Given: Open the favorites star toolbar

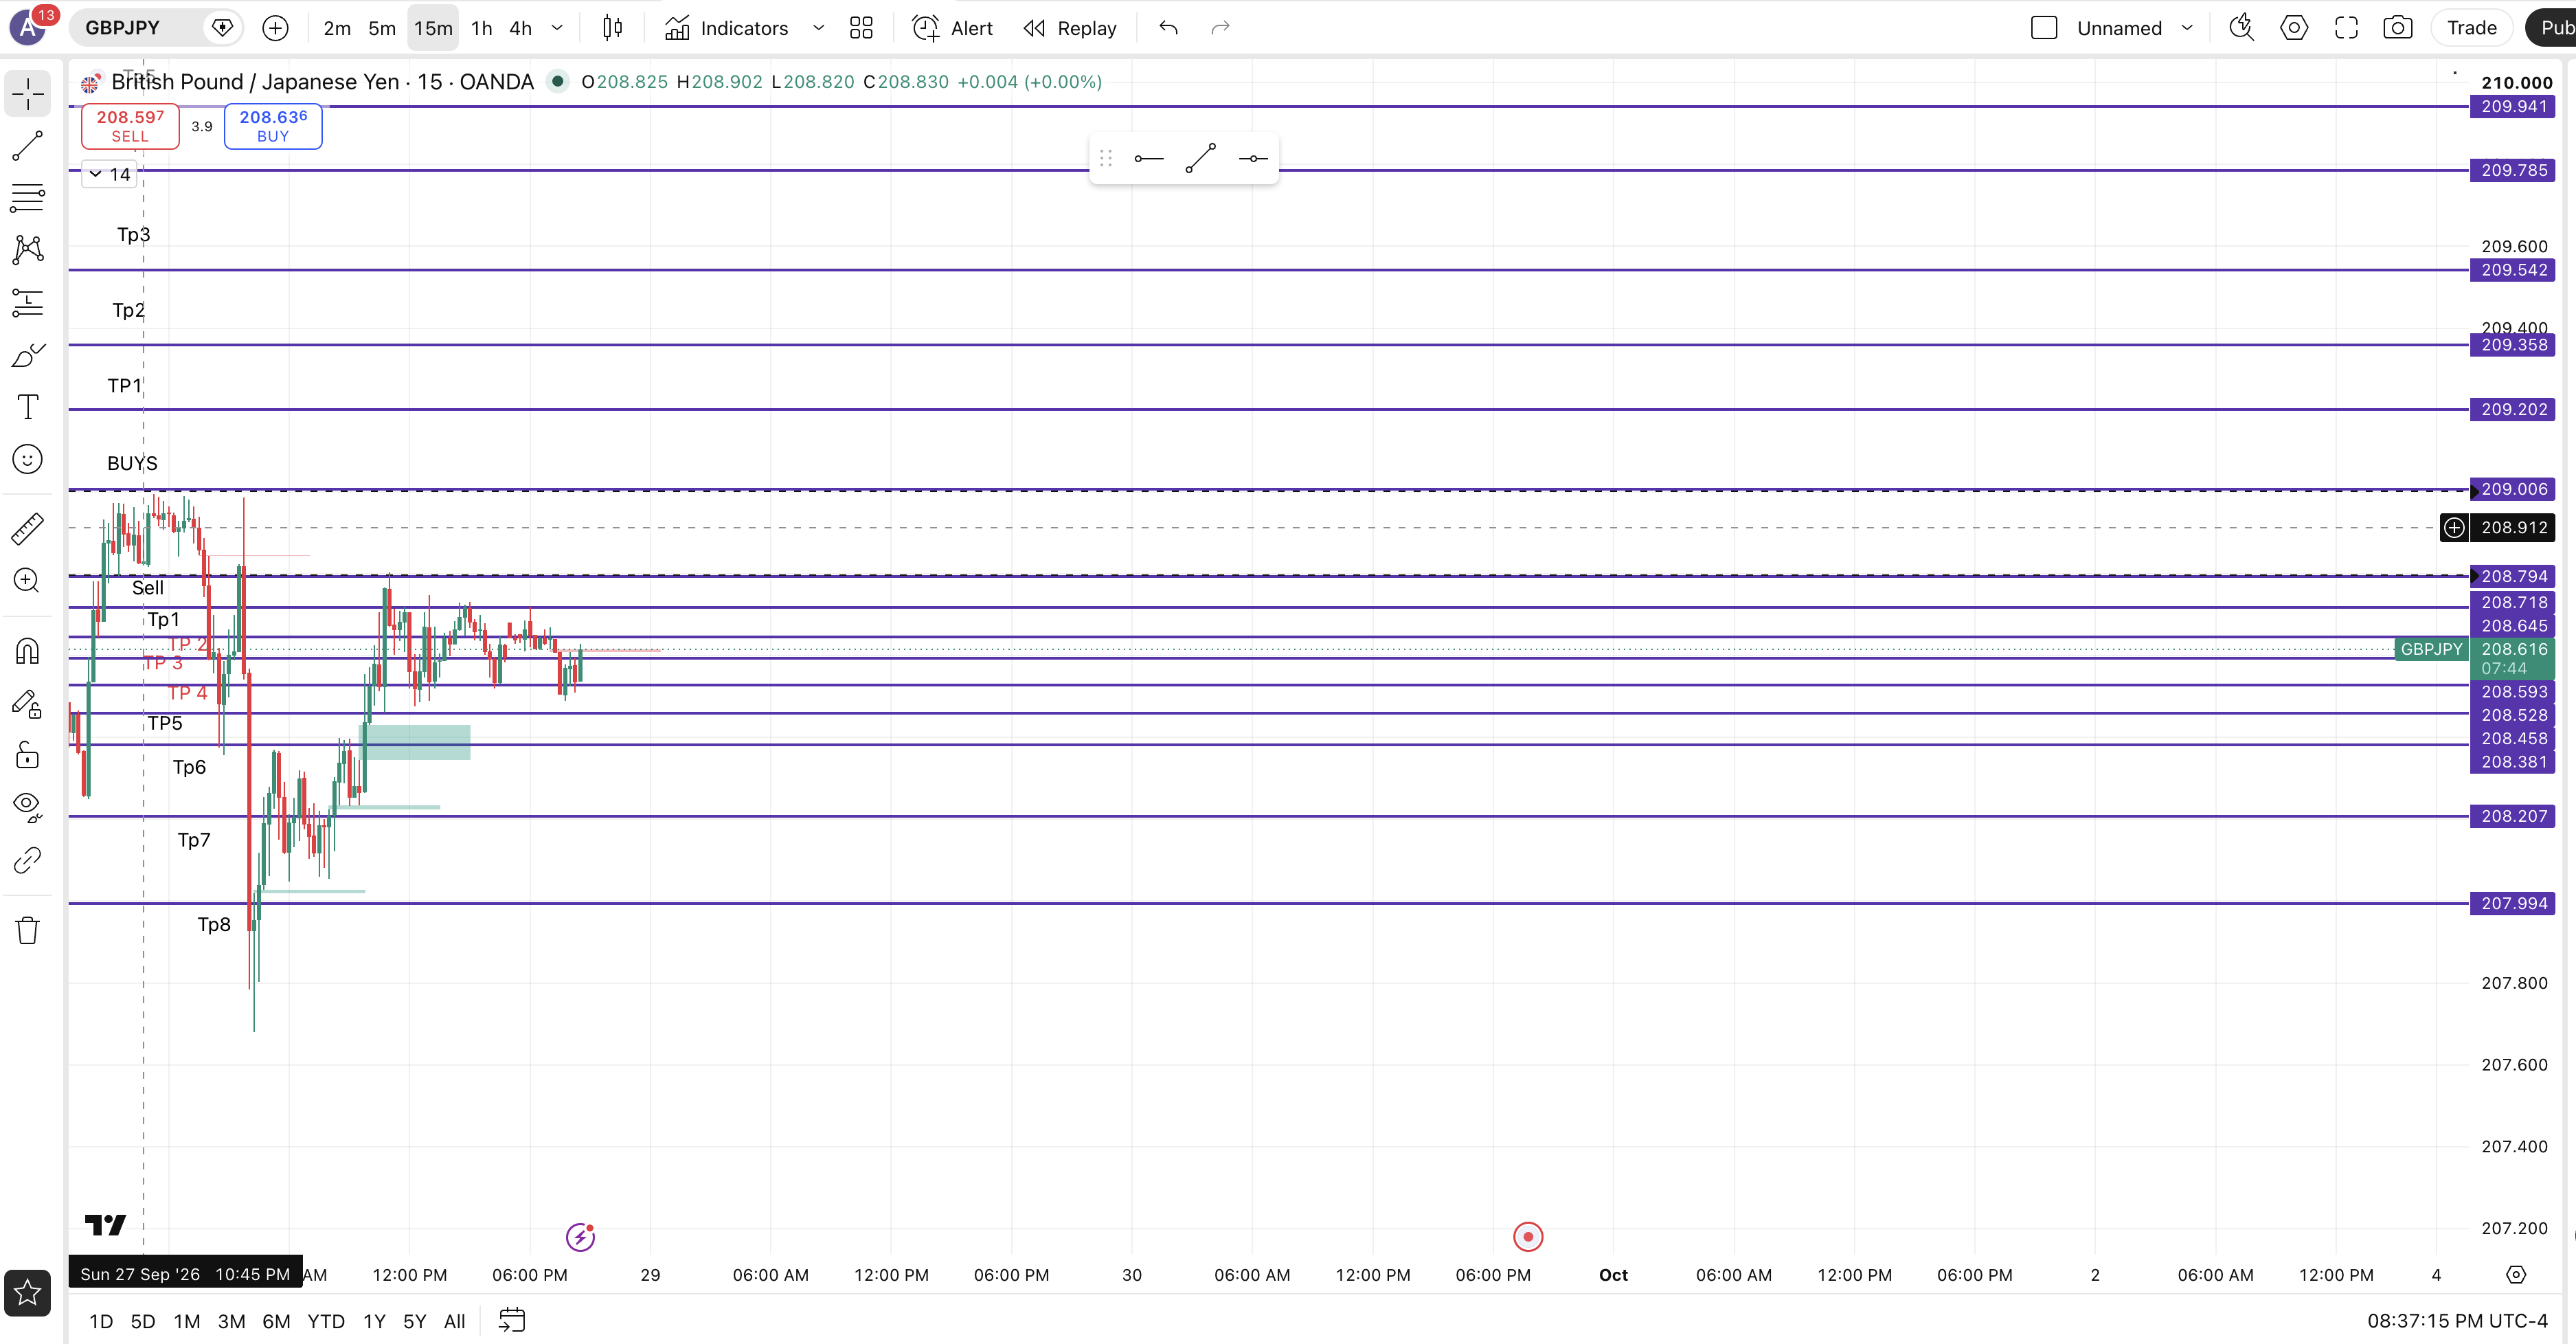Looking at the screenshot, I should 27,1293.
